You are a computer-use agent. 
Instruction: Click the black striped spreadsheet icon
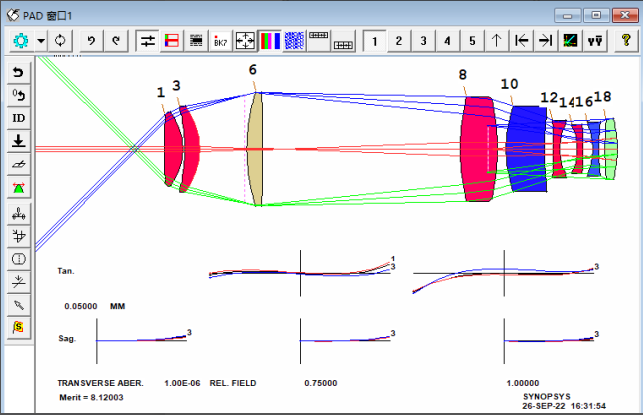[x=196, y=41]
